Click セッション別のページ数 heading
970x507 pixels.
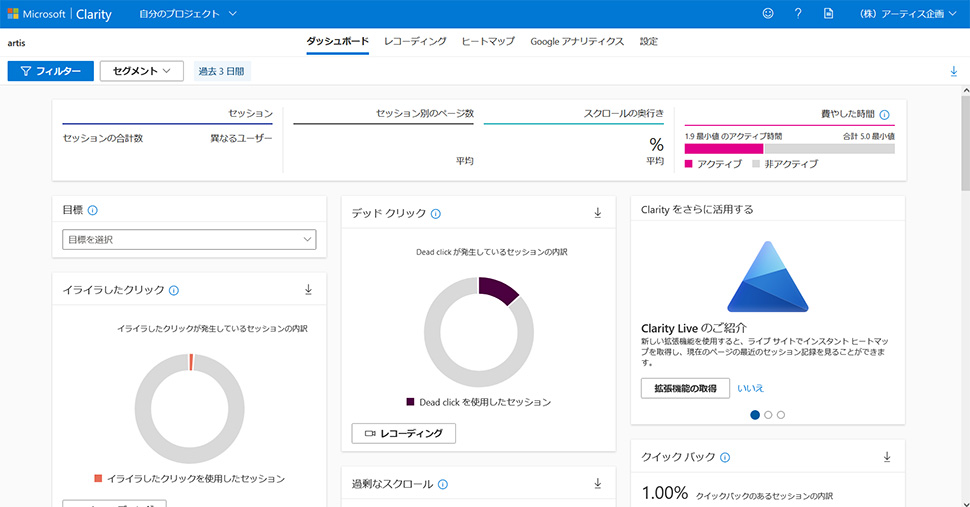(425, 113)
